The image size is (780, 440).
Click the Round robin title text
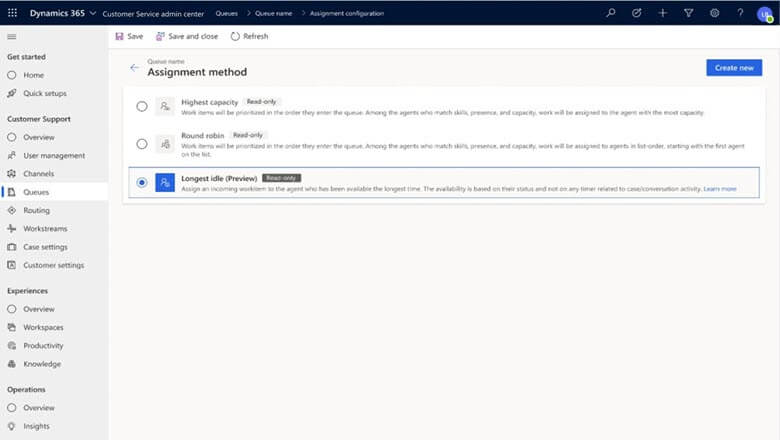coord(202,136)
